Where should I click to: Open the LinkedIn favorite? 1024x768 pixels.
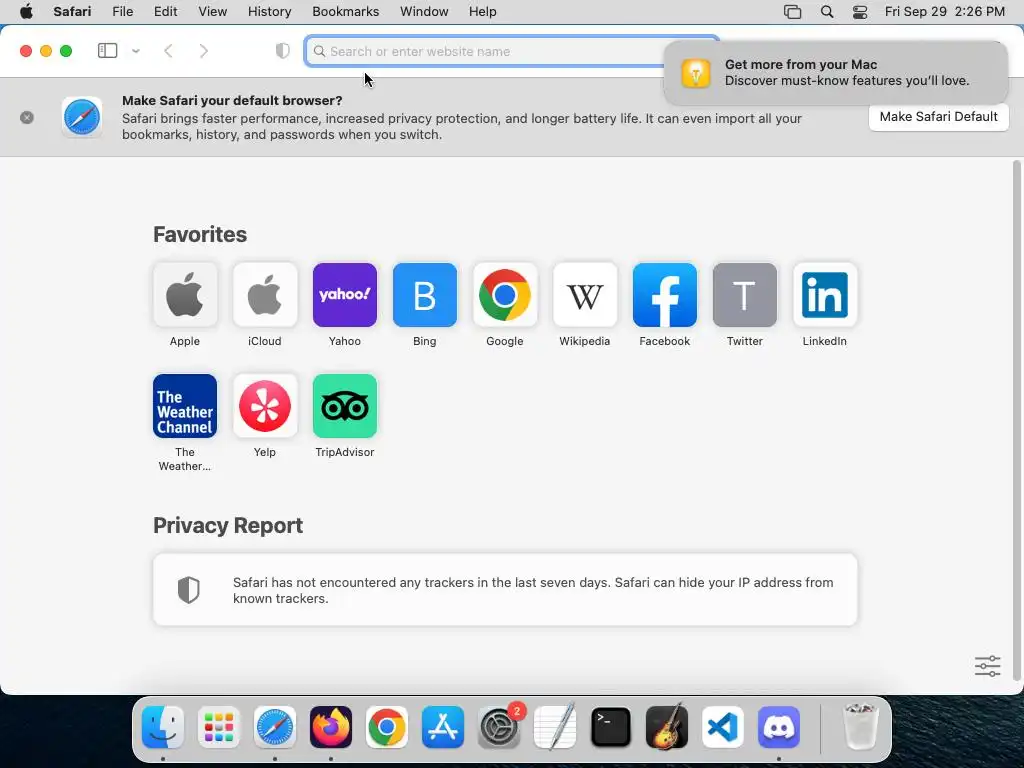point(825,295)
